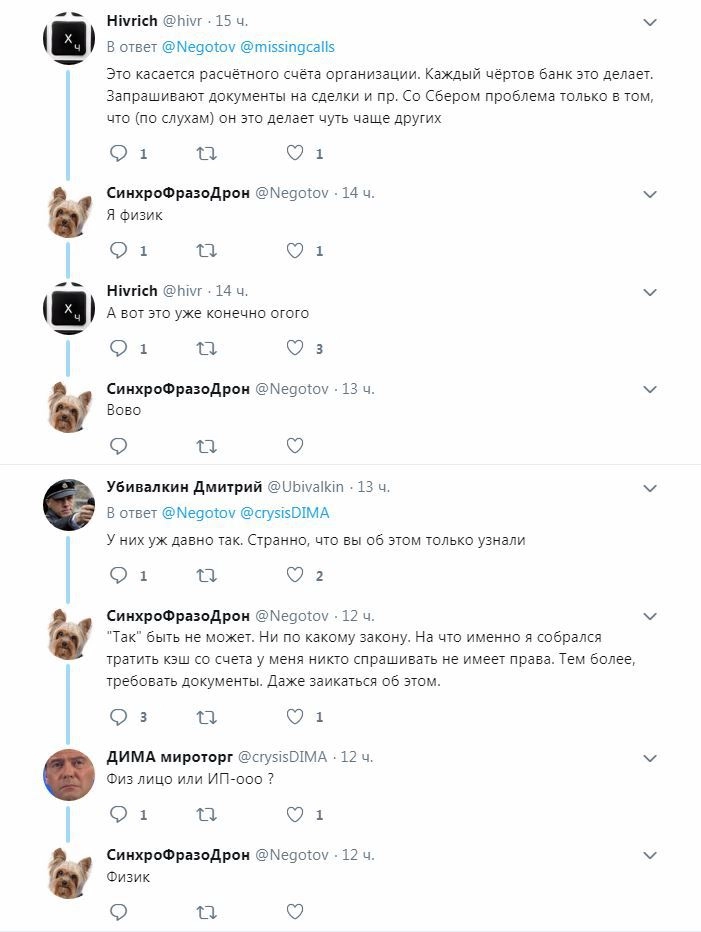Reply to the 'Вово' tweet
The image size is (701, 932).
[119, 446]
